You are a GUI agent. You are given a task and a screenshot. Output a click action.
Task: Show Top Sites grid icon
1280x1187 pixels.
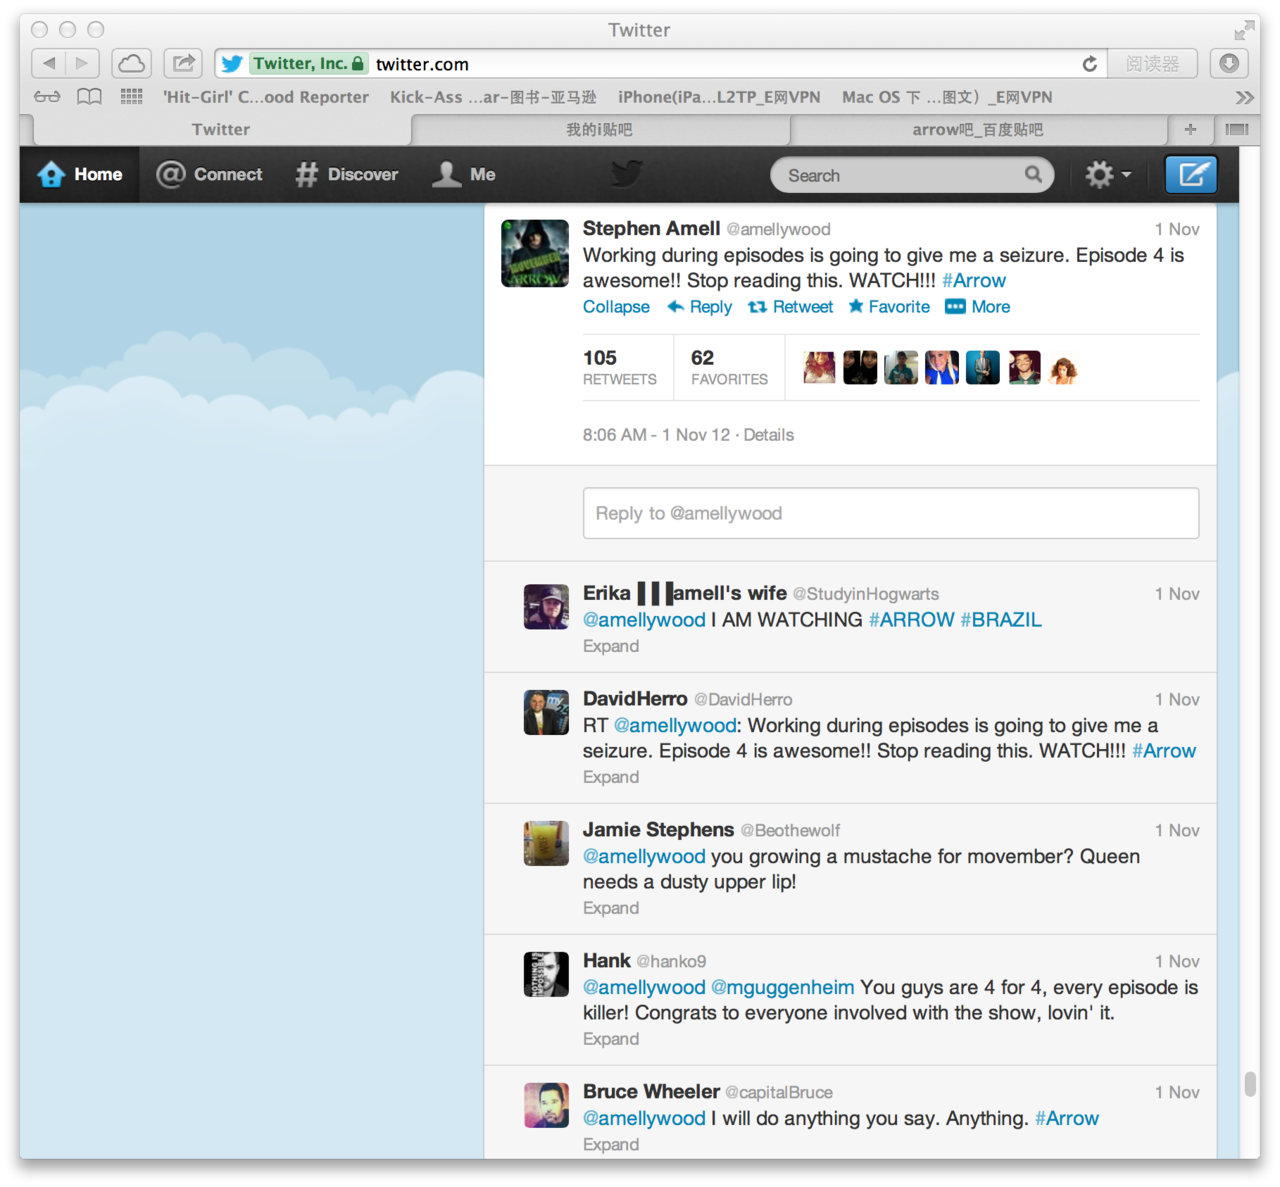pyautogui.click(x=131, y=96)
